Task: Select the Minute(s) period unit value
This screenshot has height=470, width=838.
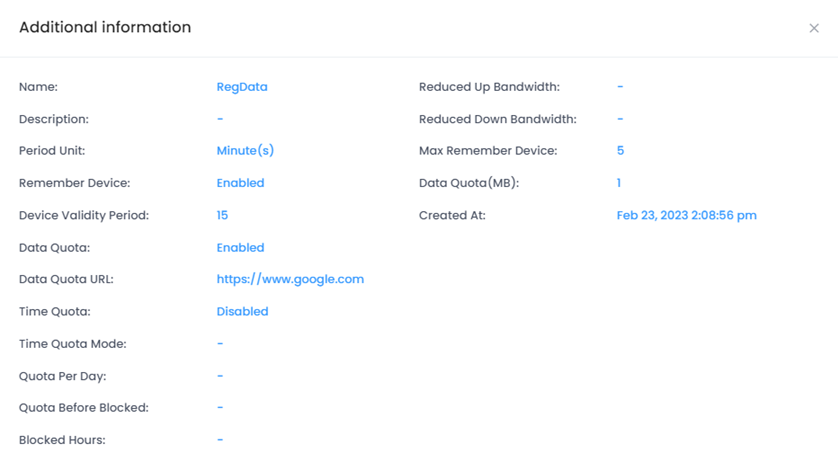Action: click(x=245, y=151)
